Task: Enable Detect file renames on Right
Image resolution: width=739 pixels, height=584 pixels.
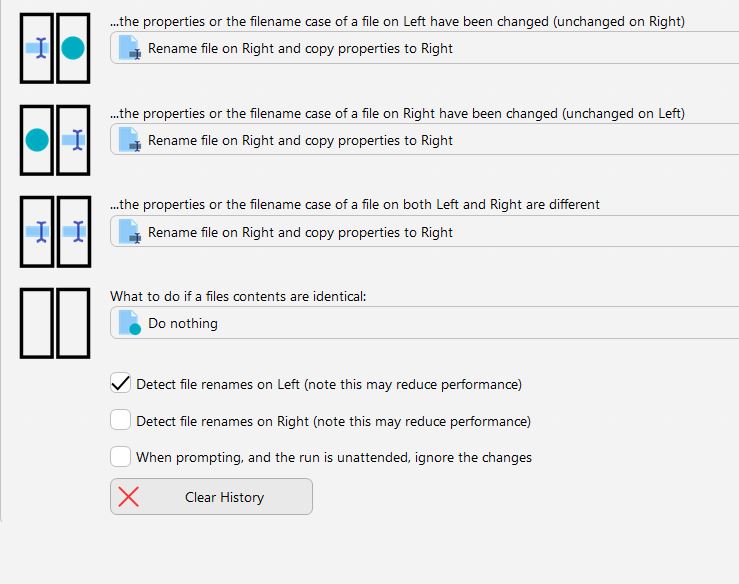Action: click(x=121, y=419)
